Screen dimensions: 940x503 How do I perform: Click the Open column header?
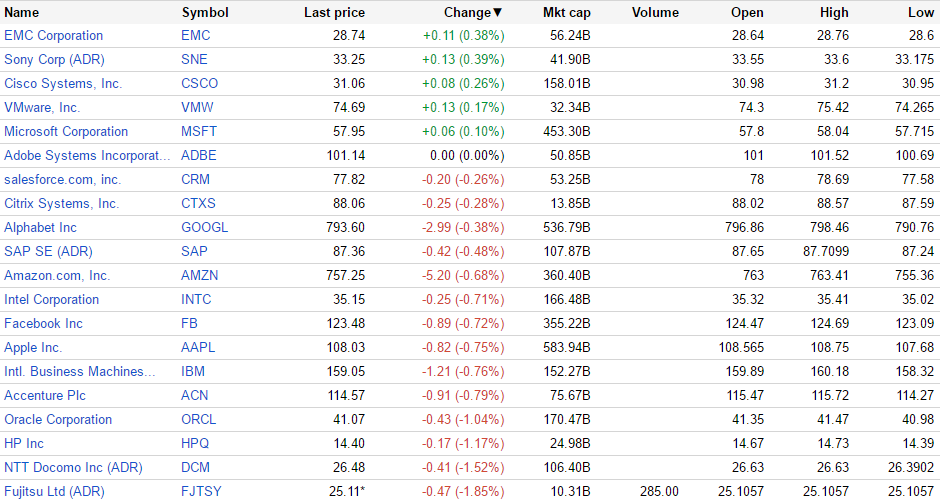click(747, 13)
